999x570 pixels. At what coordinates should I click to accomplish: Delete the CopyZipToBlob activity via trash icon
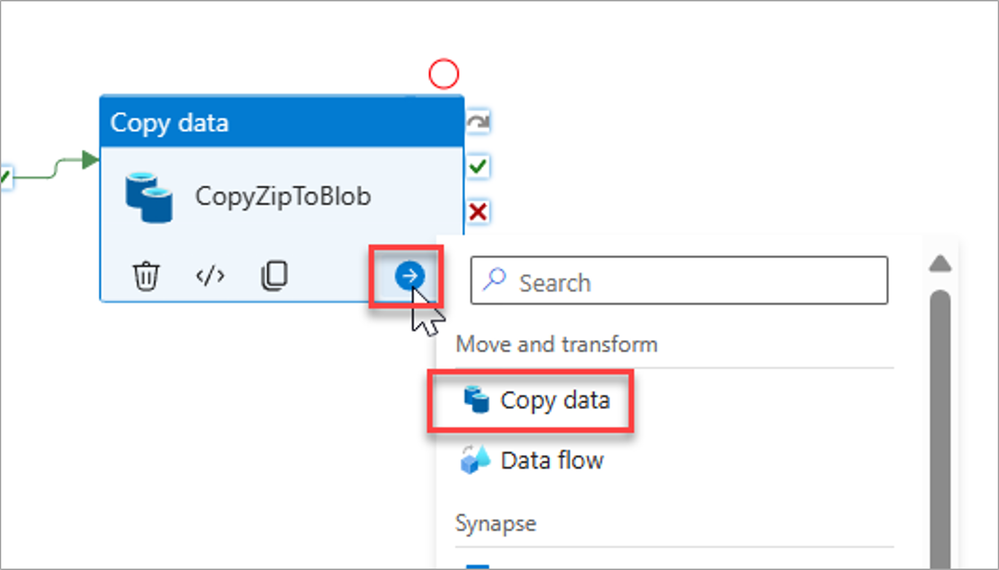pos(146,276)
